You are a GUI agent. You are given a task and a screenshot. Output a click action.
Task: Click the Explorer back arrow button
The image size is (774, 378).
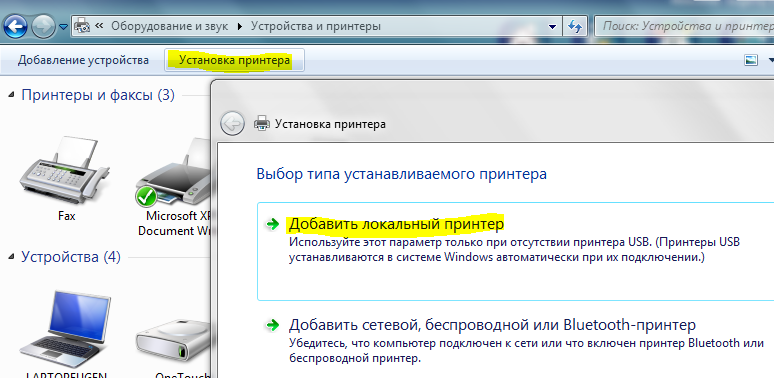15,26
